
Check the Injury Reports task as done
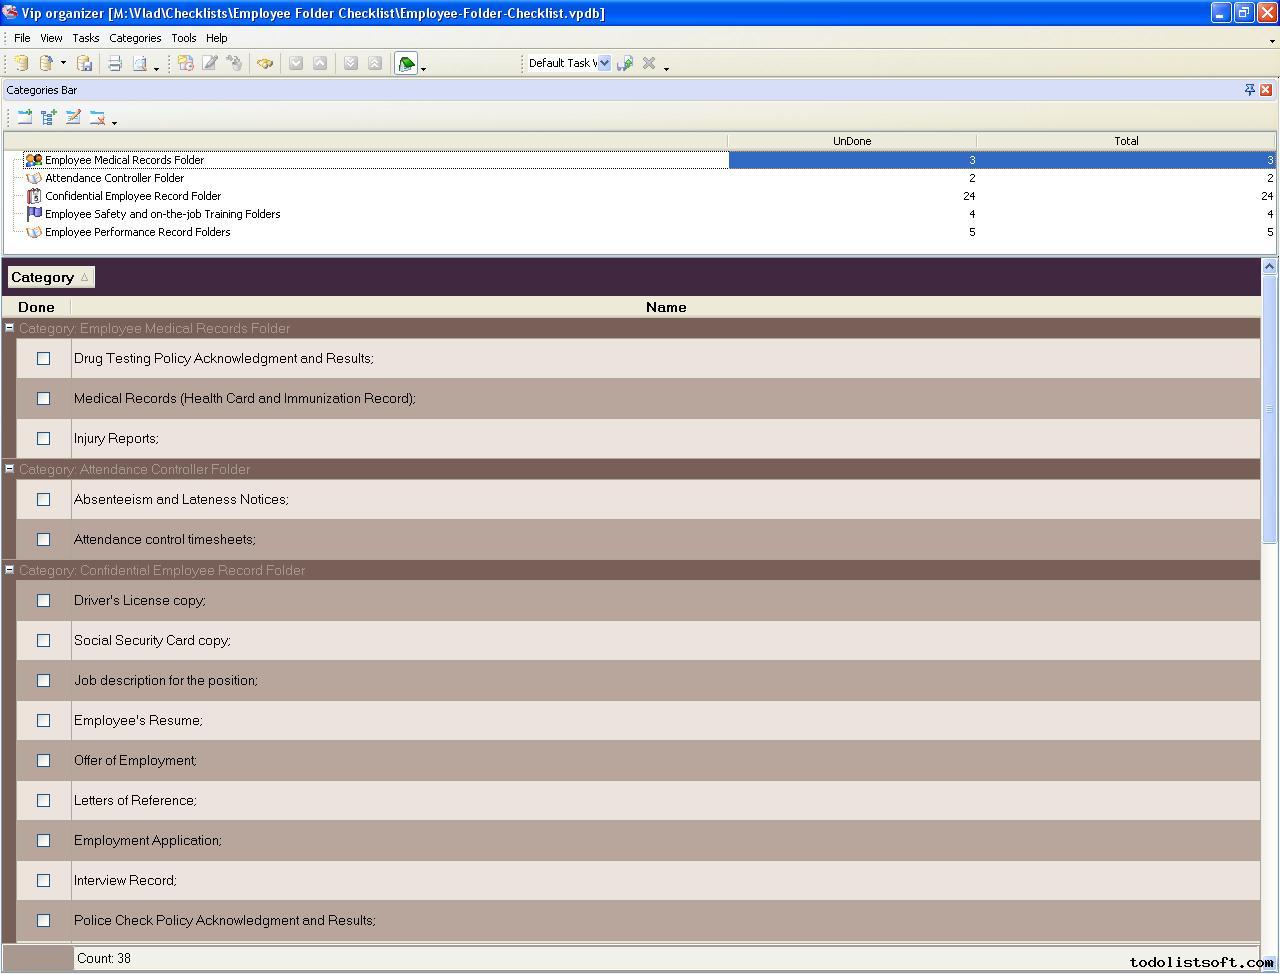(x=43, y=439)
